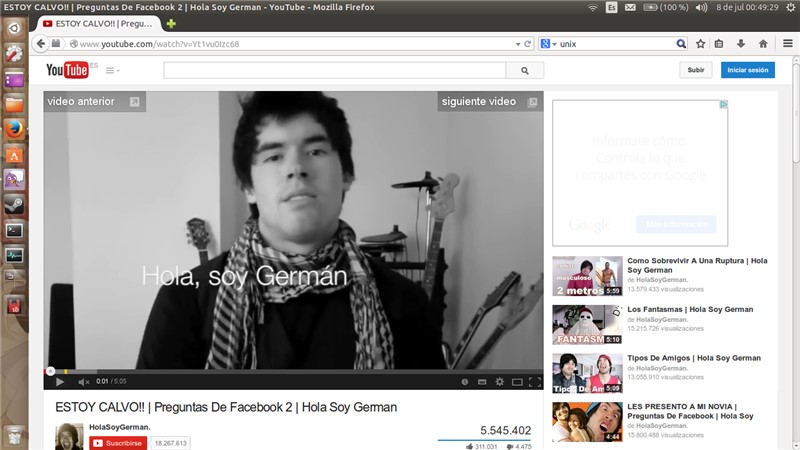Open the search engine selector dropdown

coord(548,44)
